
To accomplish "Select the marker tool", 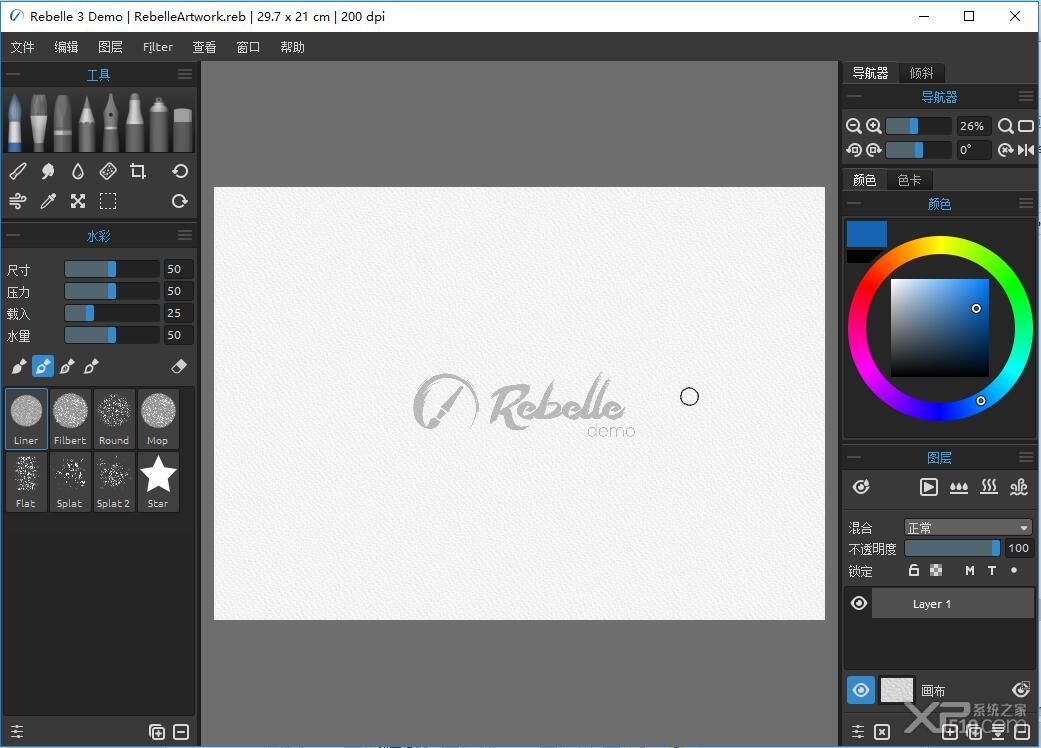I will [135, 123].
